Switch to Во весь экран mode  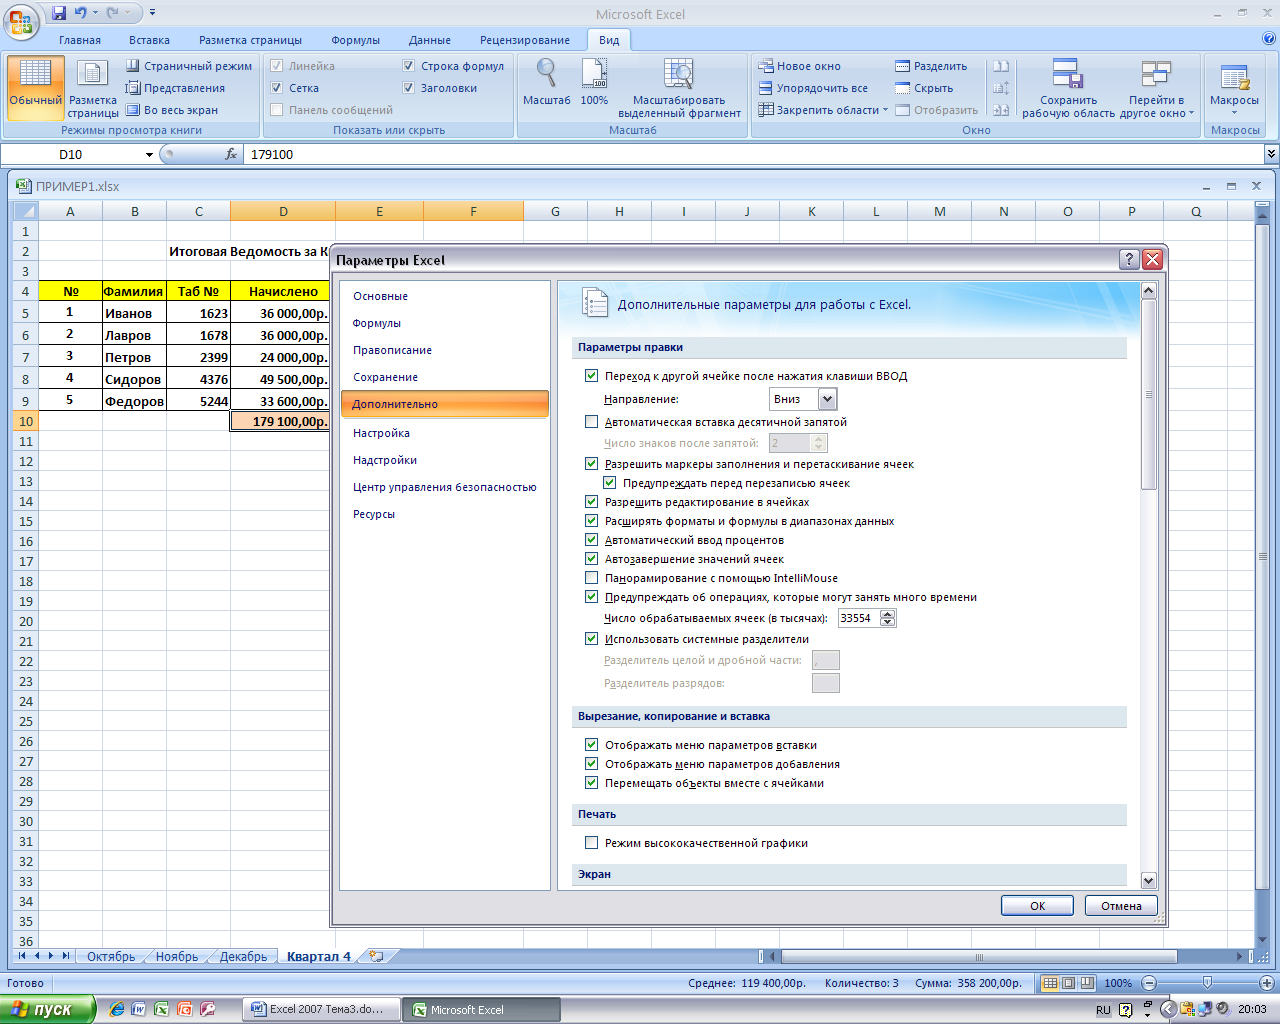[171, 110]
